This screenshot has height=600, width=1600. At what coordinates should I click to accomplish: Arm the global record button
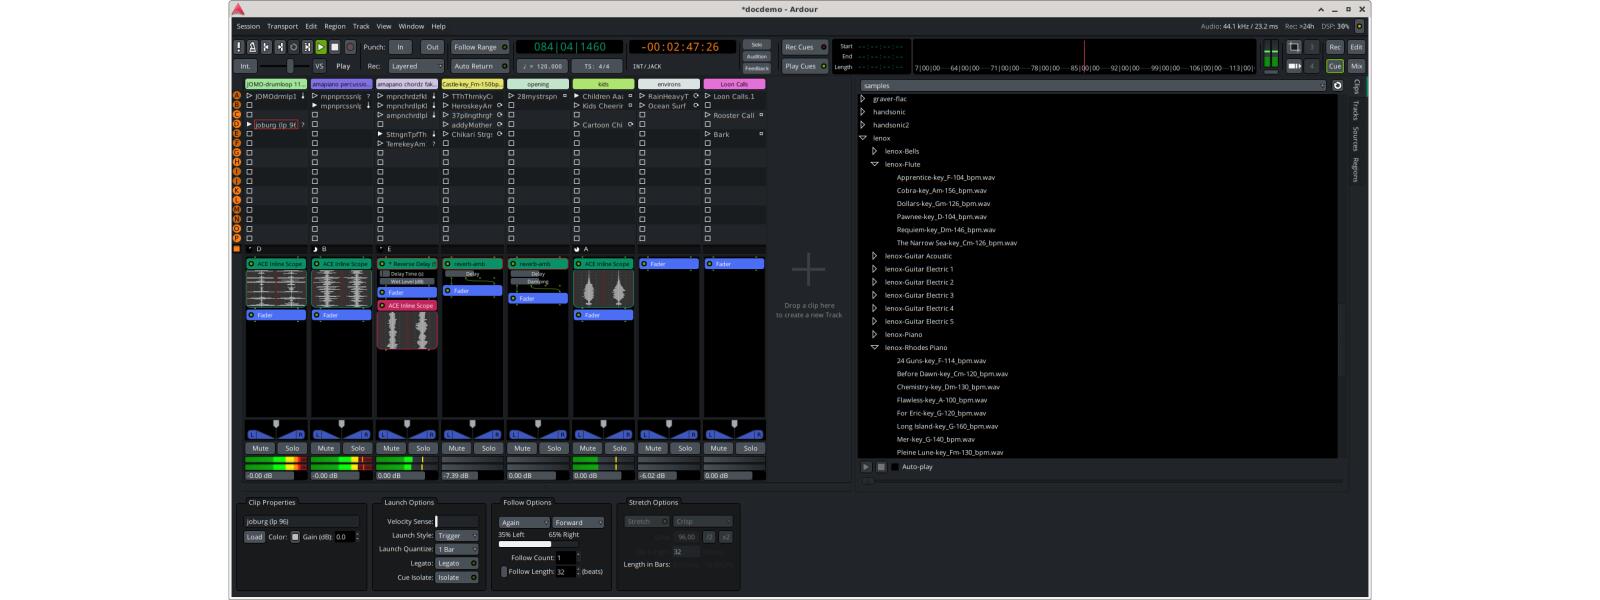pyautogui.click(x=350, y=47)
